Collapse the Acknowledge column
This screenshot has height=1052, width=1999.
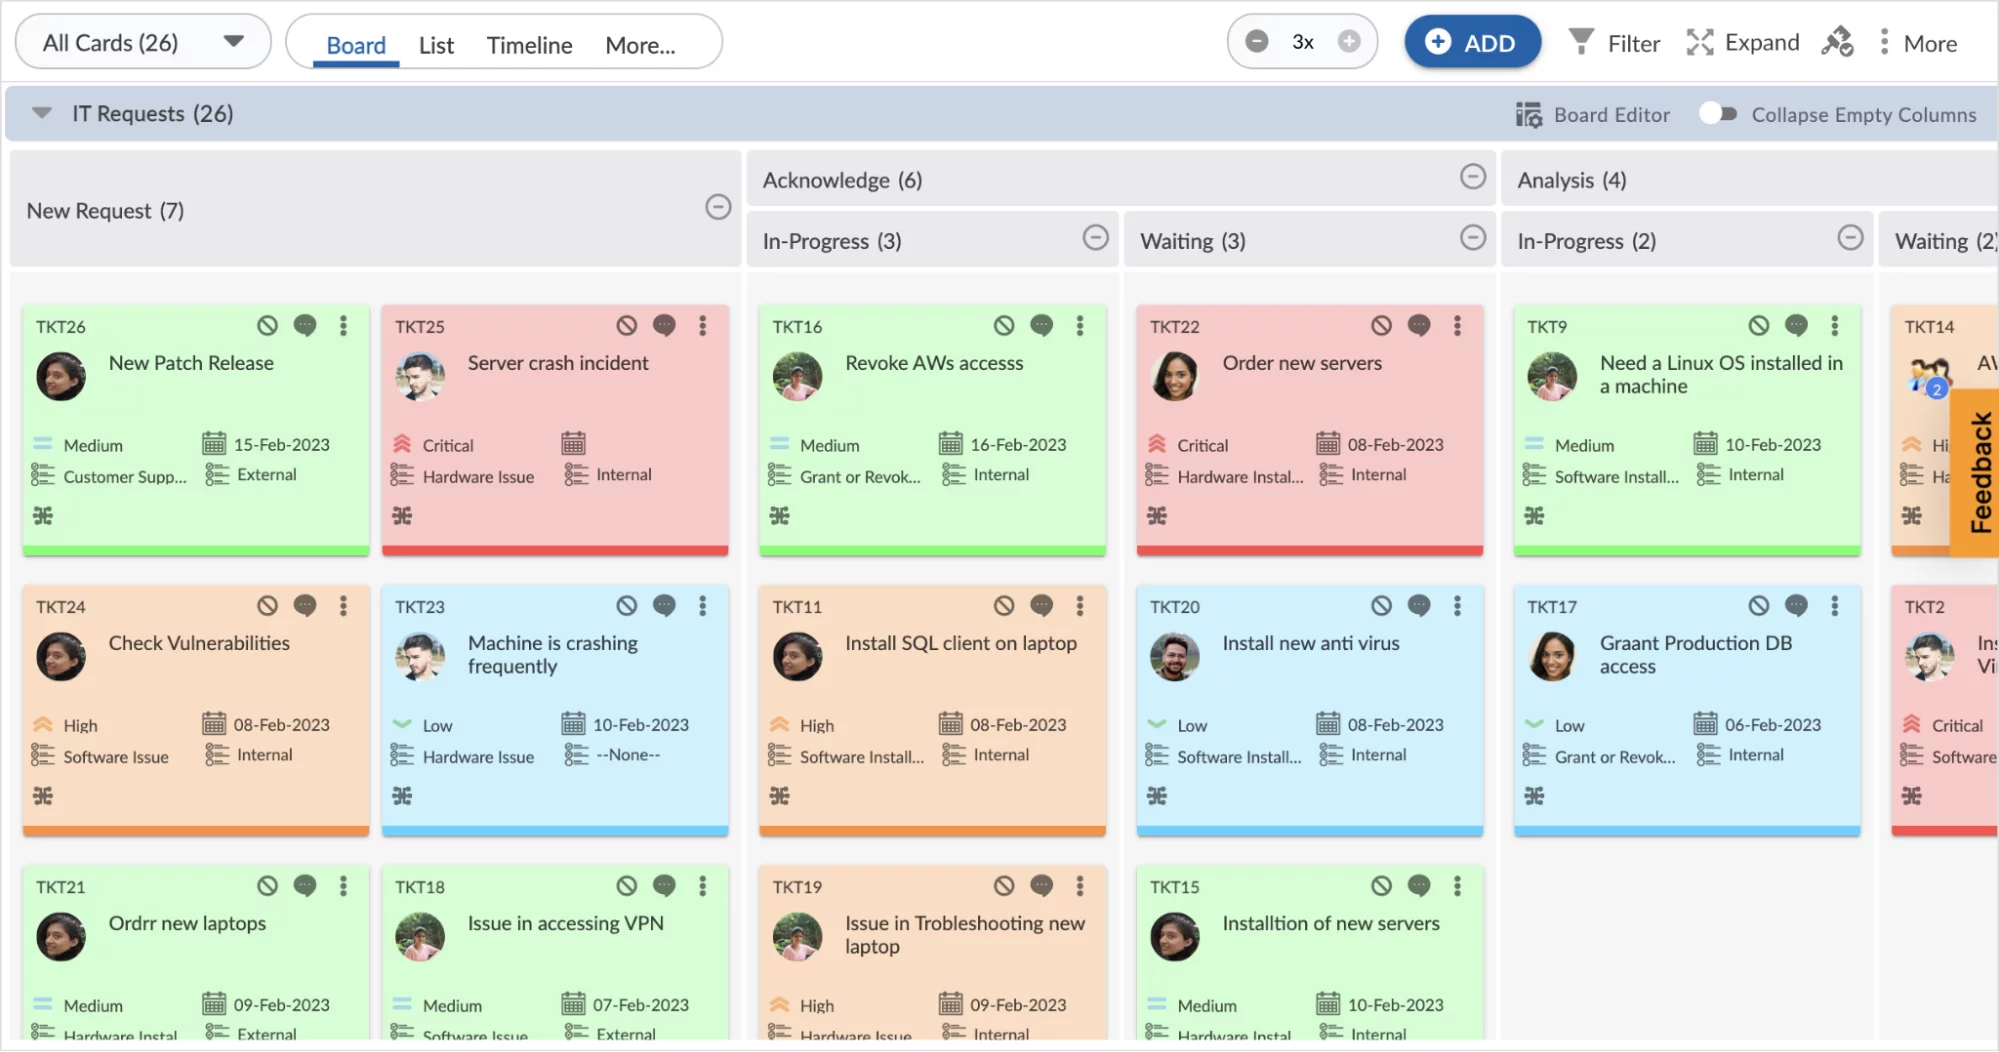pos(1472,177)
